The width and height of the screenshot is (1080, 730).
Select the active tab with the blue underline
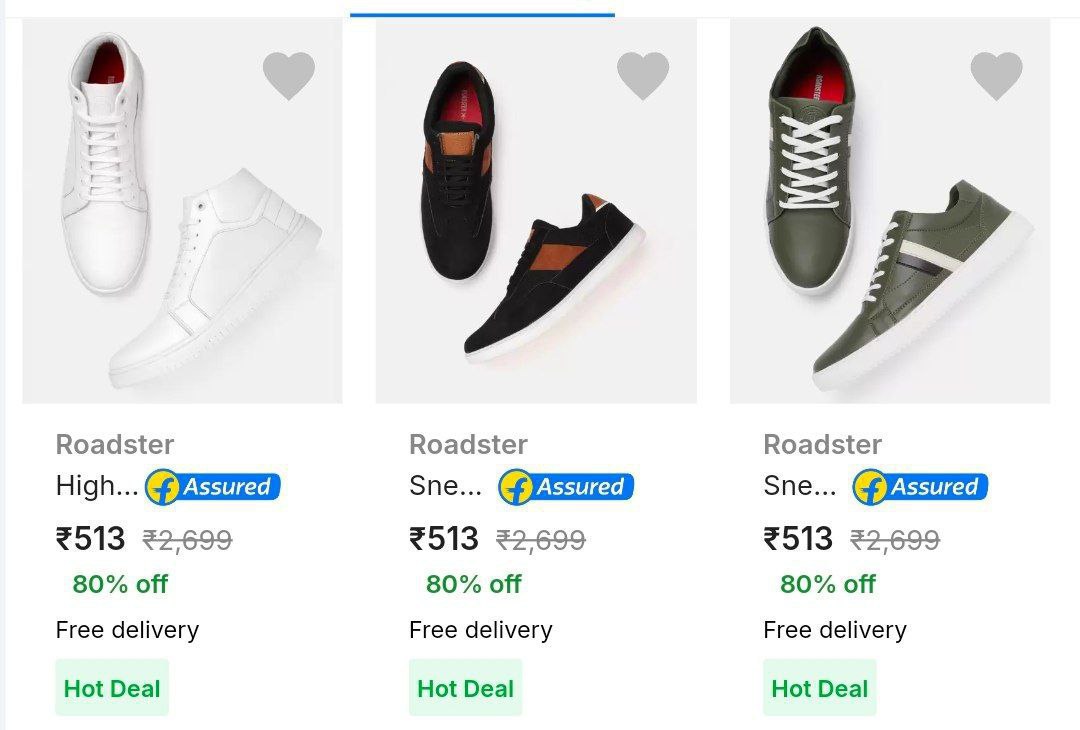pyautogui.click(x=482, y=8)
